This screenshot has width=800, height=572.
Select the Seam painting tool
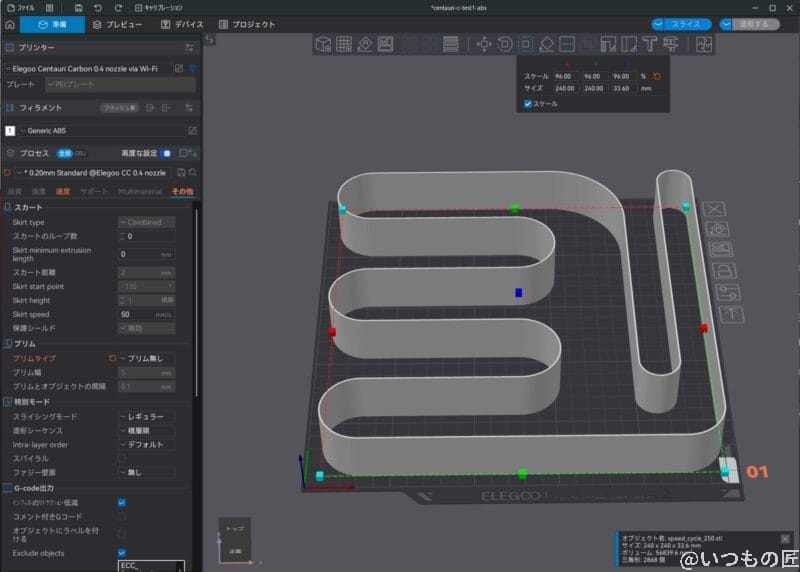629,44
